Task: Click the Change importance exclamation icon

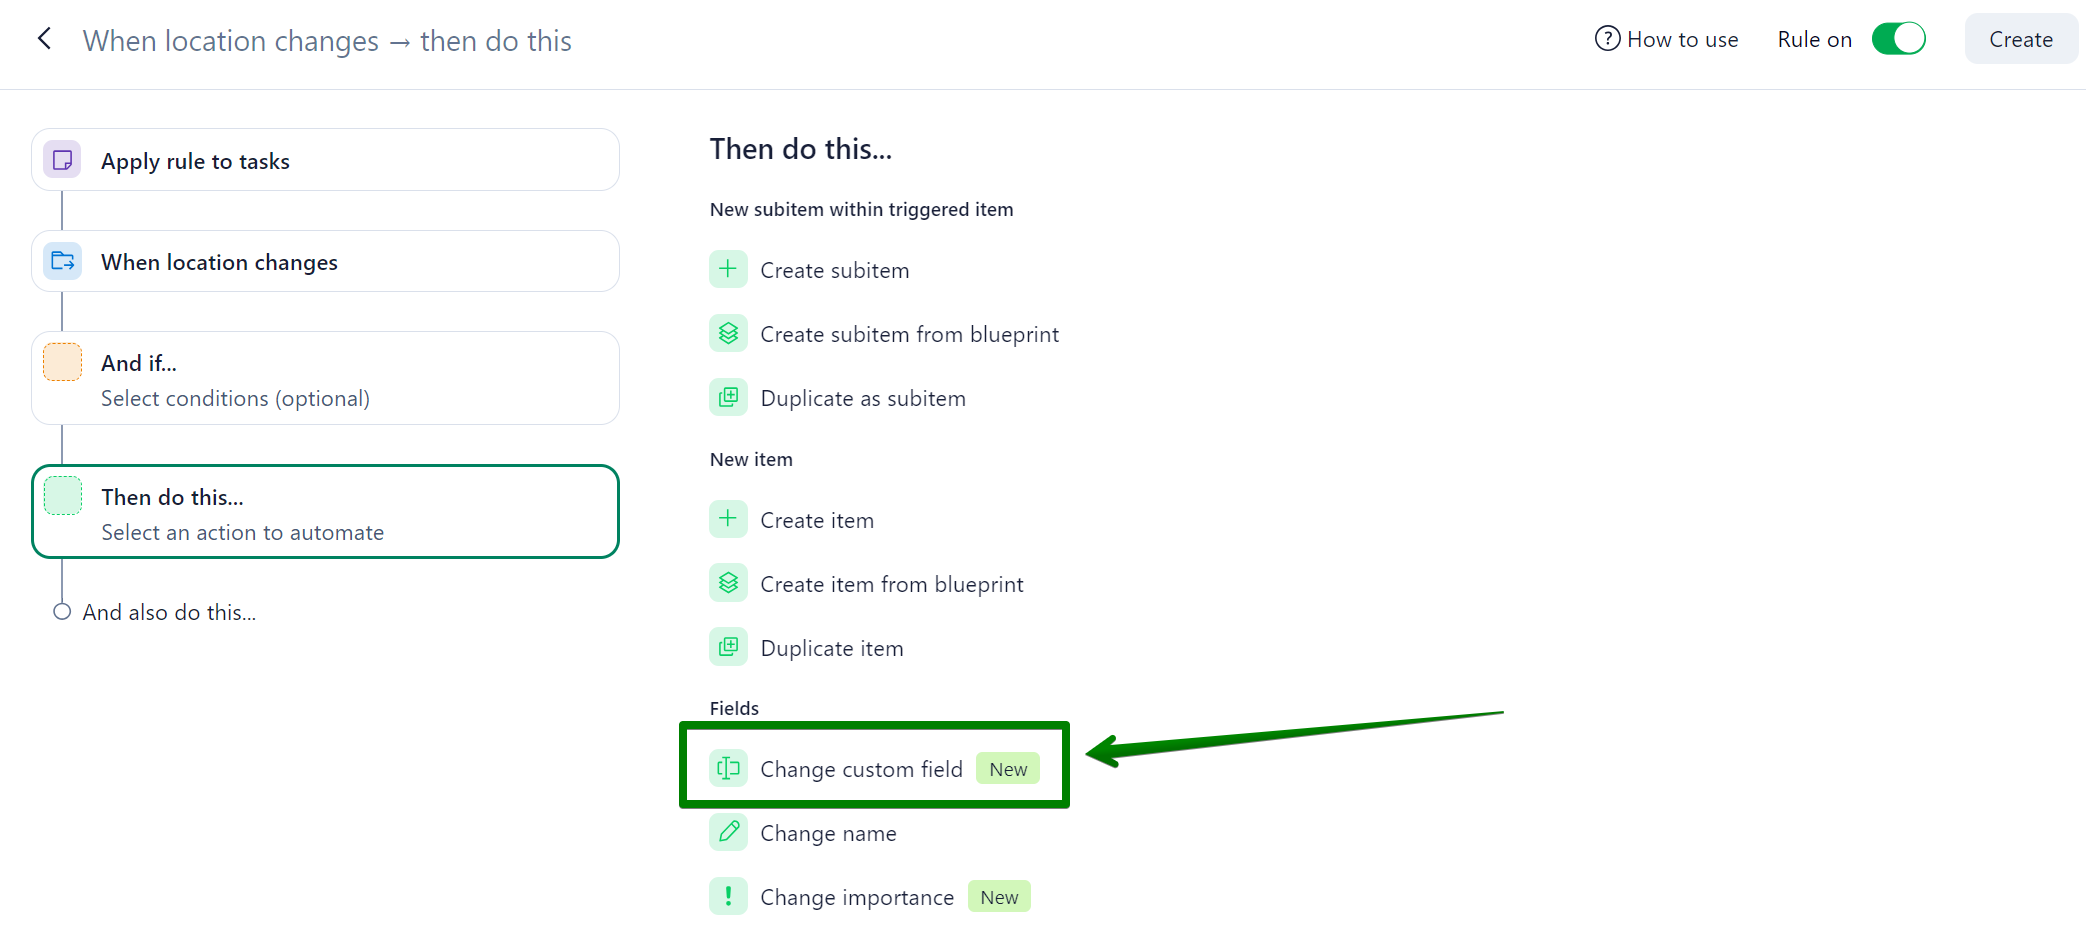Action: coord(728,896)
